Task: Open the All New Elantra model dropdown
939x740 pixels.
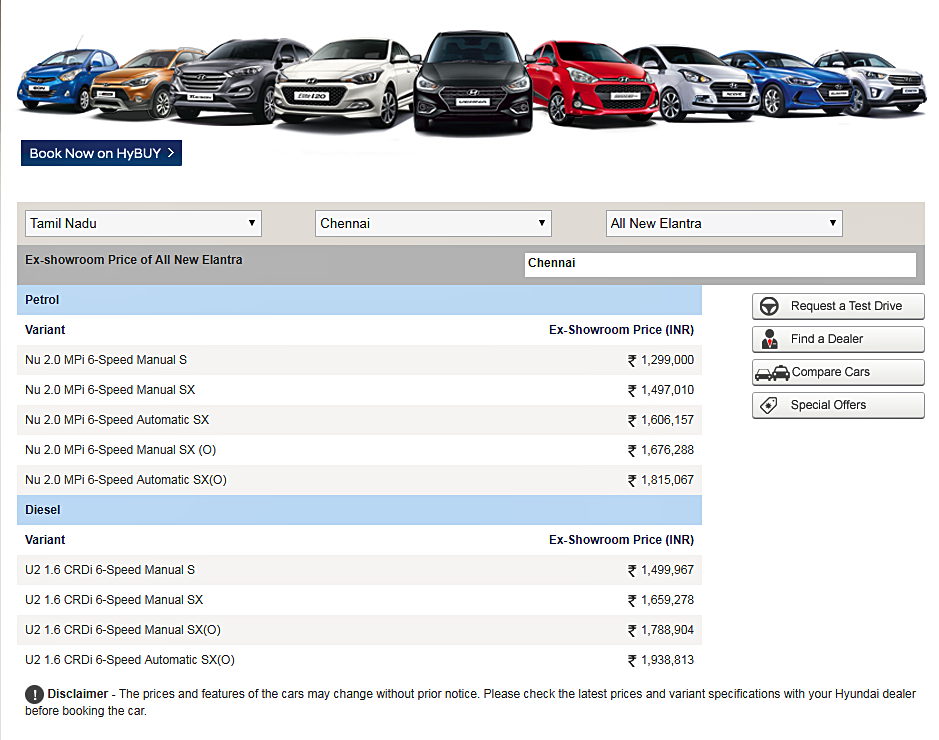Action: point(724,223)
